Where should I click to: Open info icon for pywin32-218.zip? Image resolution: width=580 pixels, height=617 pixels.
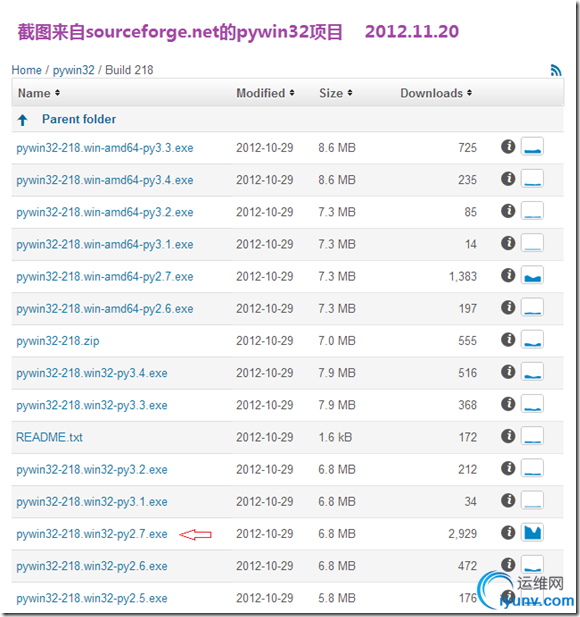tap(508, 340)
